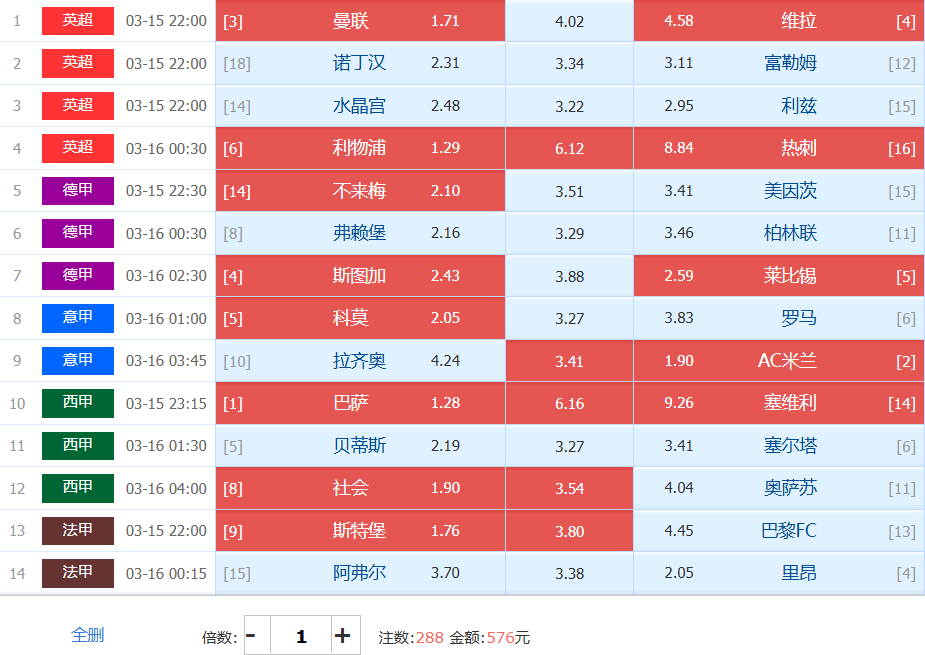Click the 全删 delete-all link

[87, 635]
